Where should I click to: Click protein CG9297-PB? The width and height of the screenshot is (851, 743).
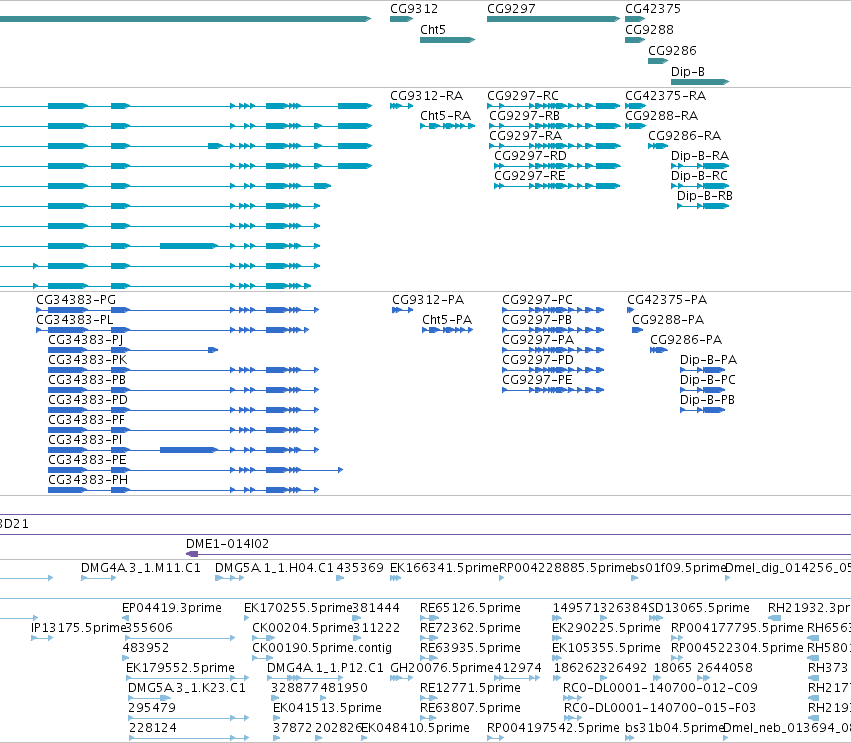coord(537,320)
